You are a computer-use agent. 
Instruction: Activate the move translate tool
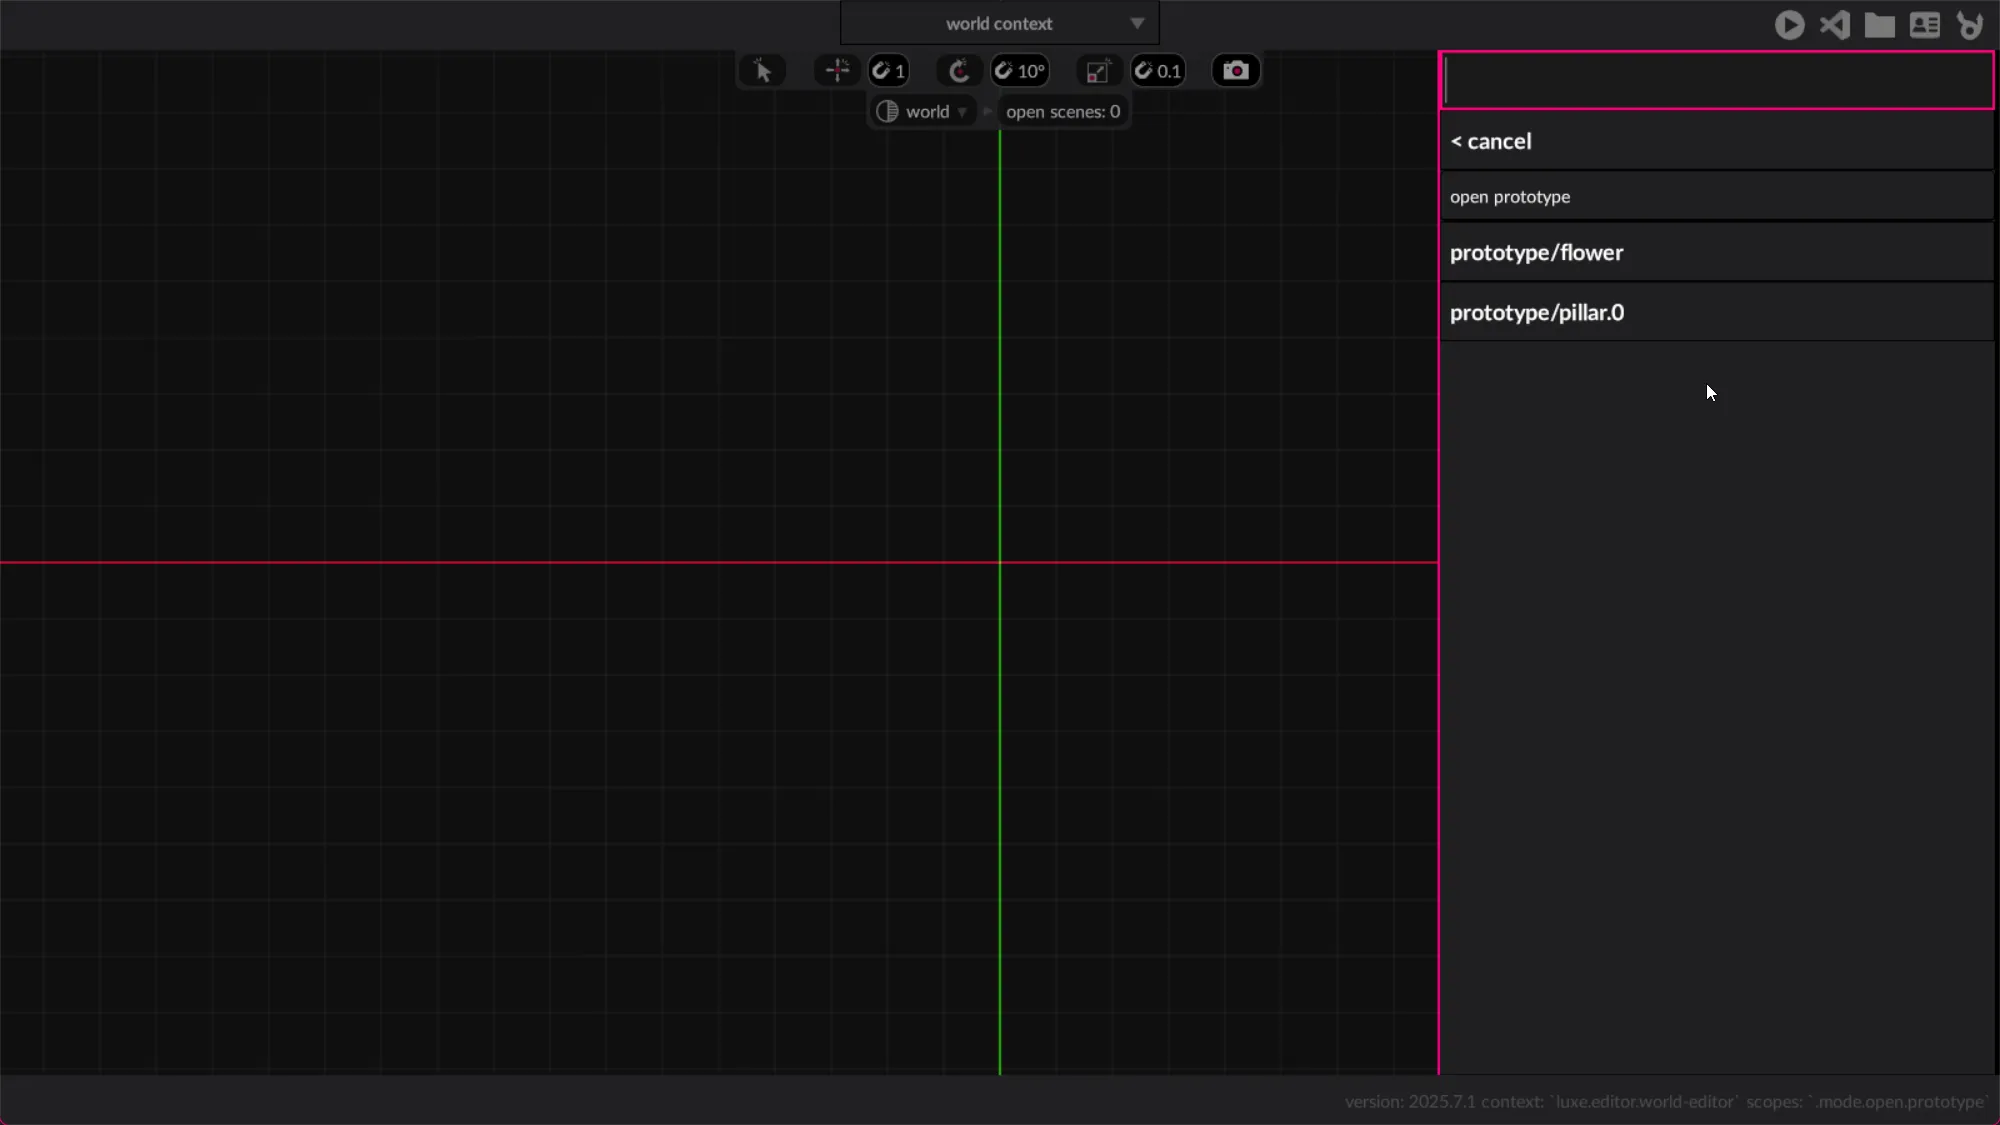837,71
